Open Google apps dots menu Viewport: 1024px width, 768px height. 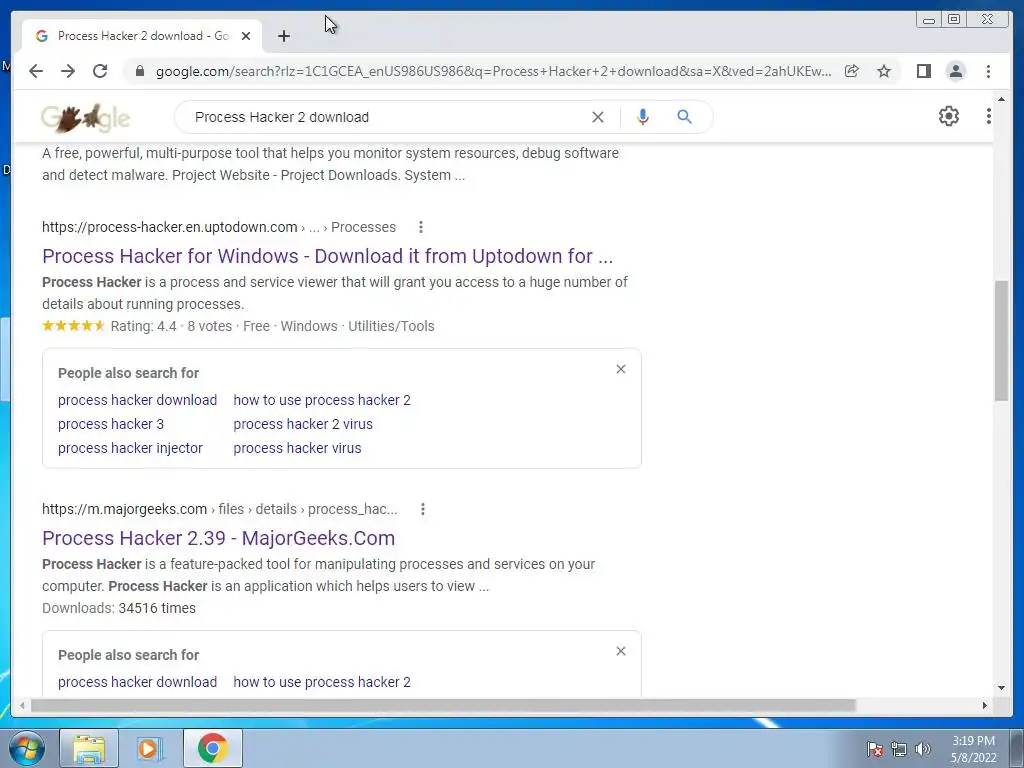988,116
